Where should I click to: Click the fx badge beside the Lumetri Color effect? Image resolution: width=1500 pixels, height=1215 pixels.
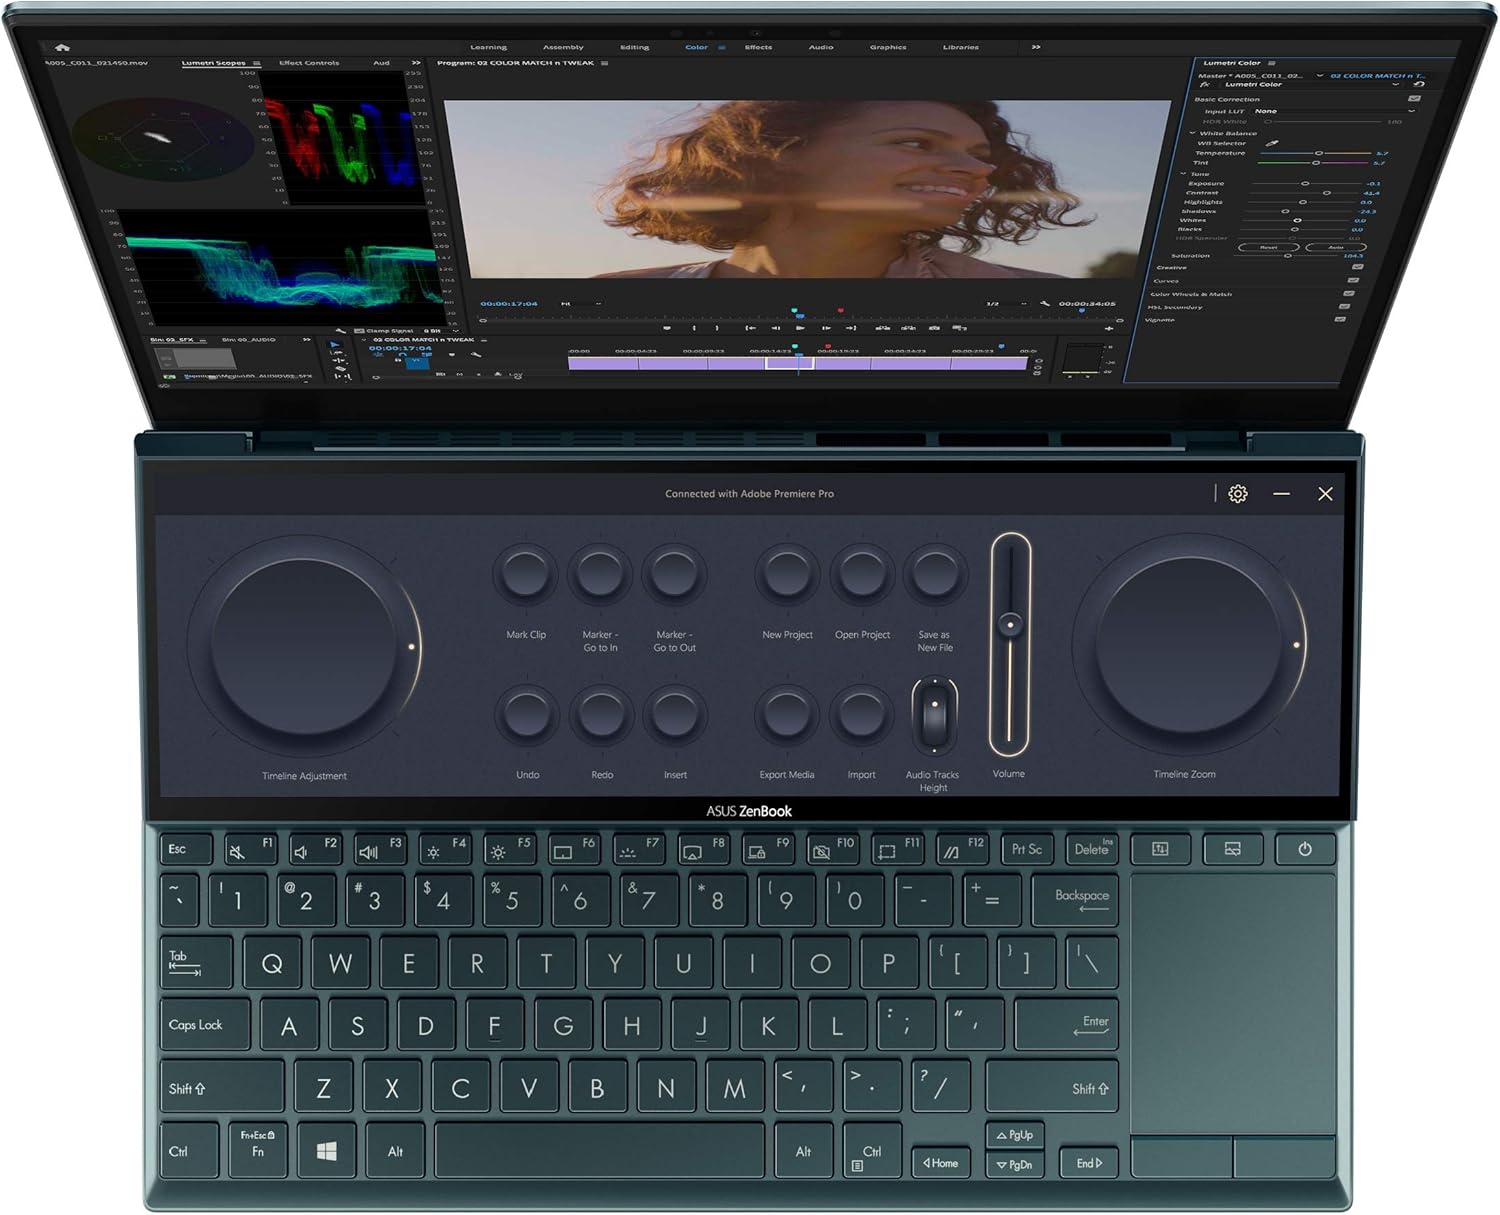pos(1204,85)
